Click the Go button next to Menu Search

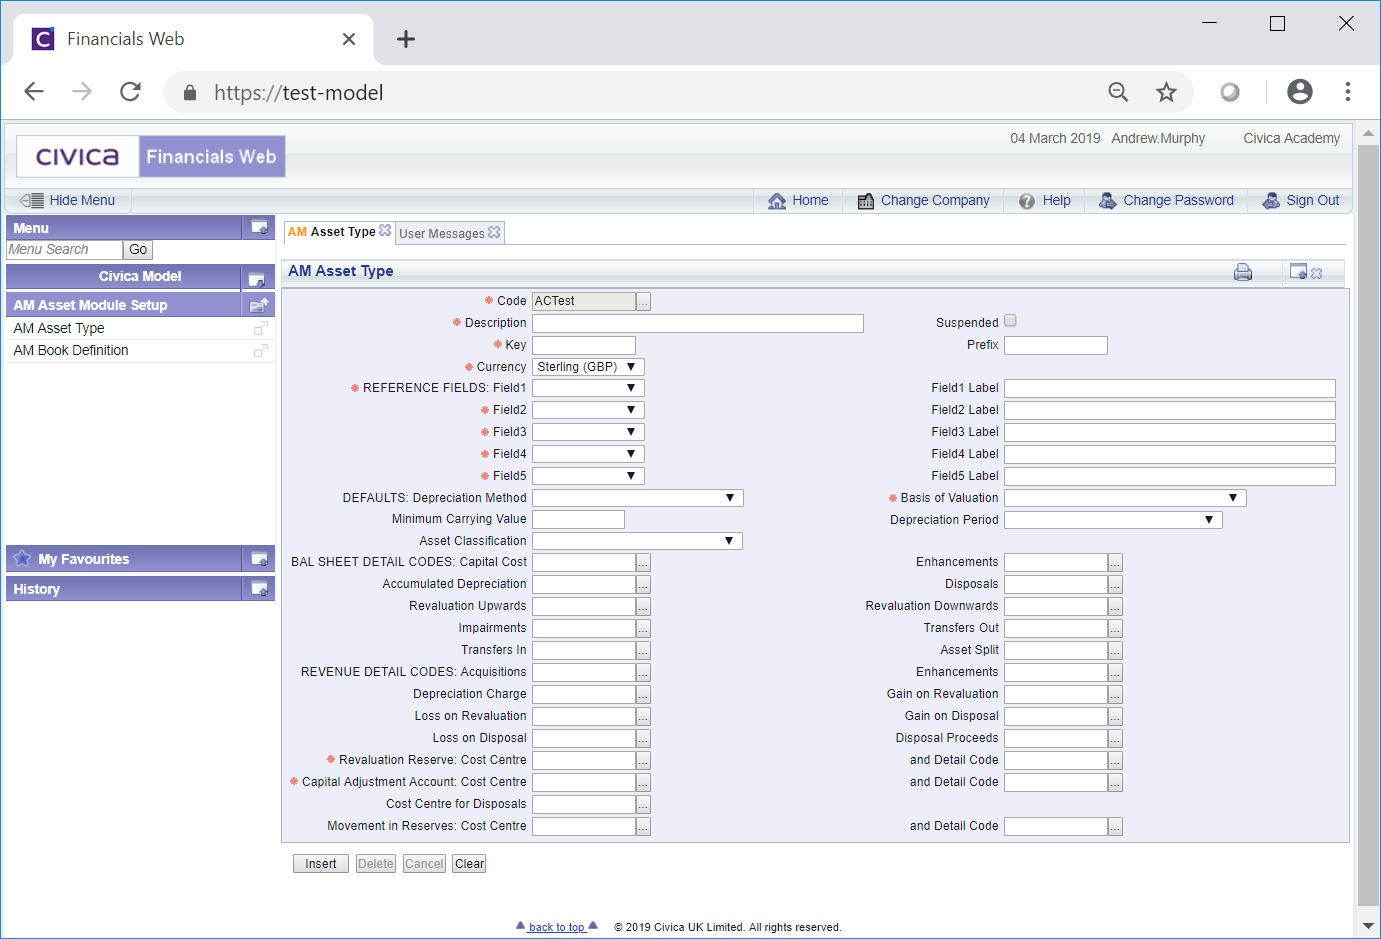pyautogui.click(x=138, y=250)
